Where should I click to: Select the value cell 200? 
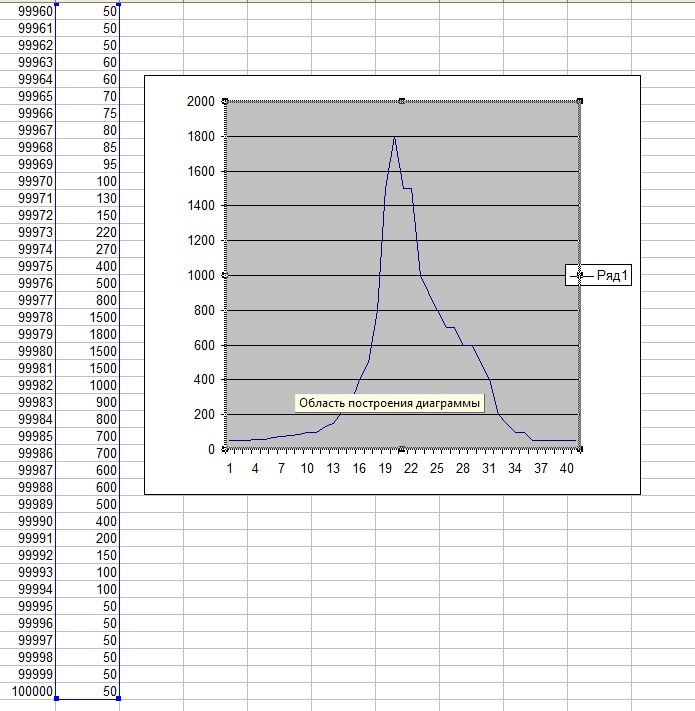point(87,538)
